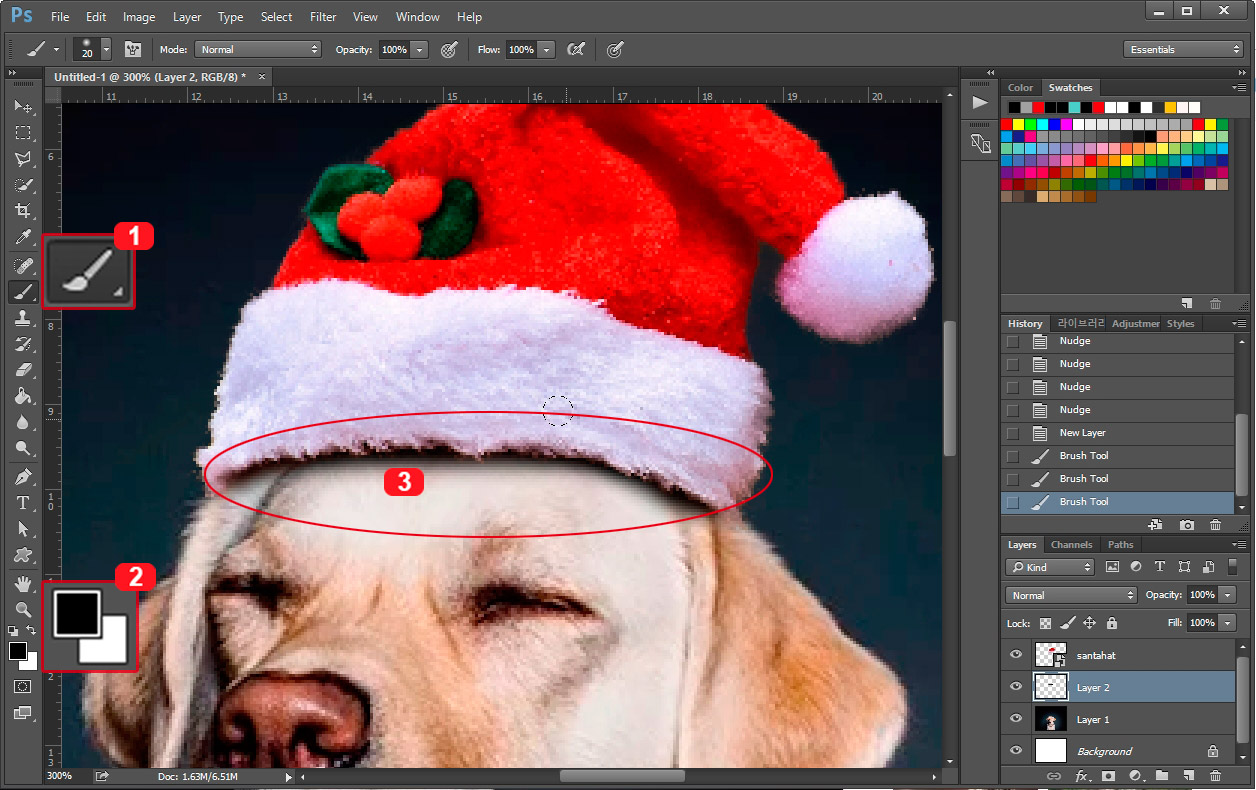The height and width of the screenshot is (790, 1256).
Task: Select the History Brush tool
Action: pyautogui.click(x=23, y=344)
